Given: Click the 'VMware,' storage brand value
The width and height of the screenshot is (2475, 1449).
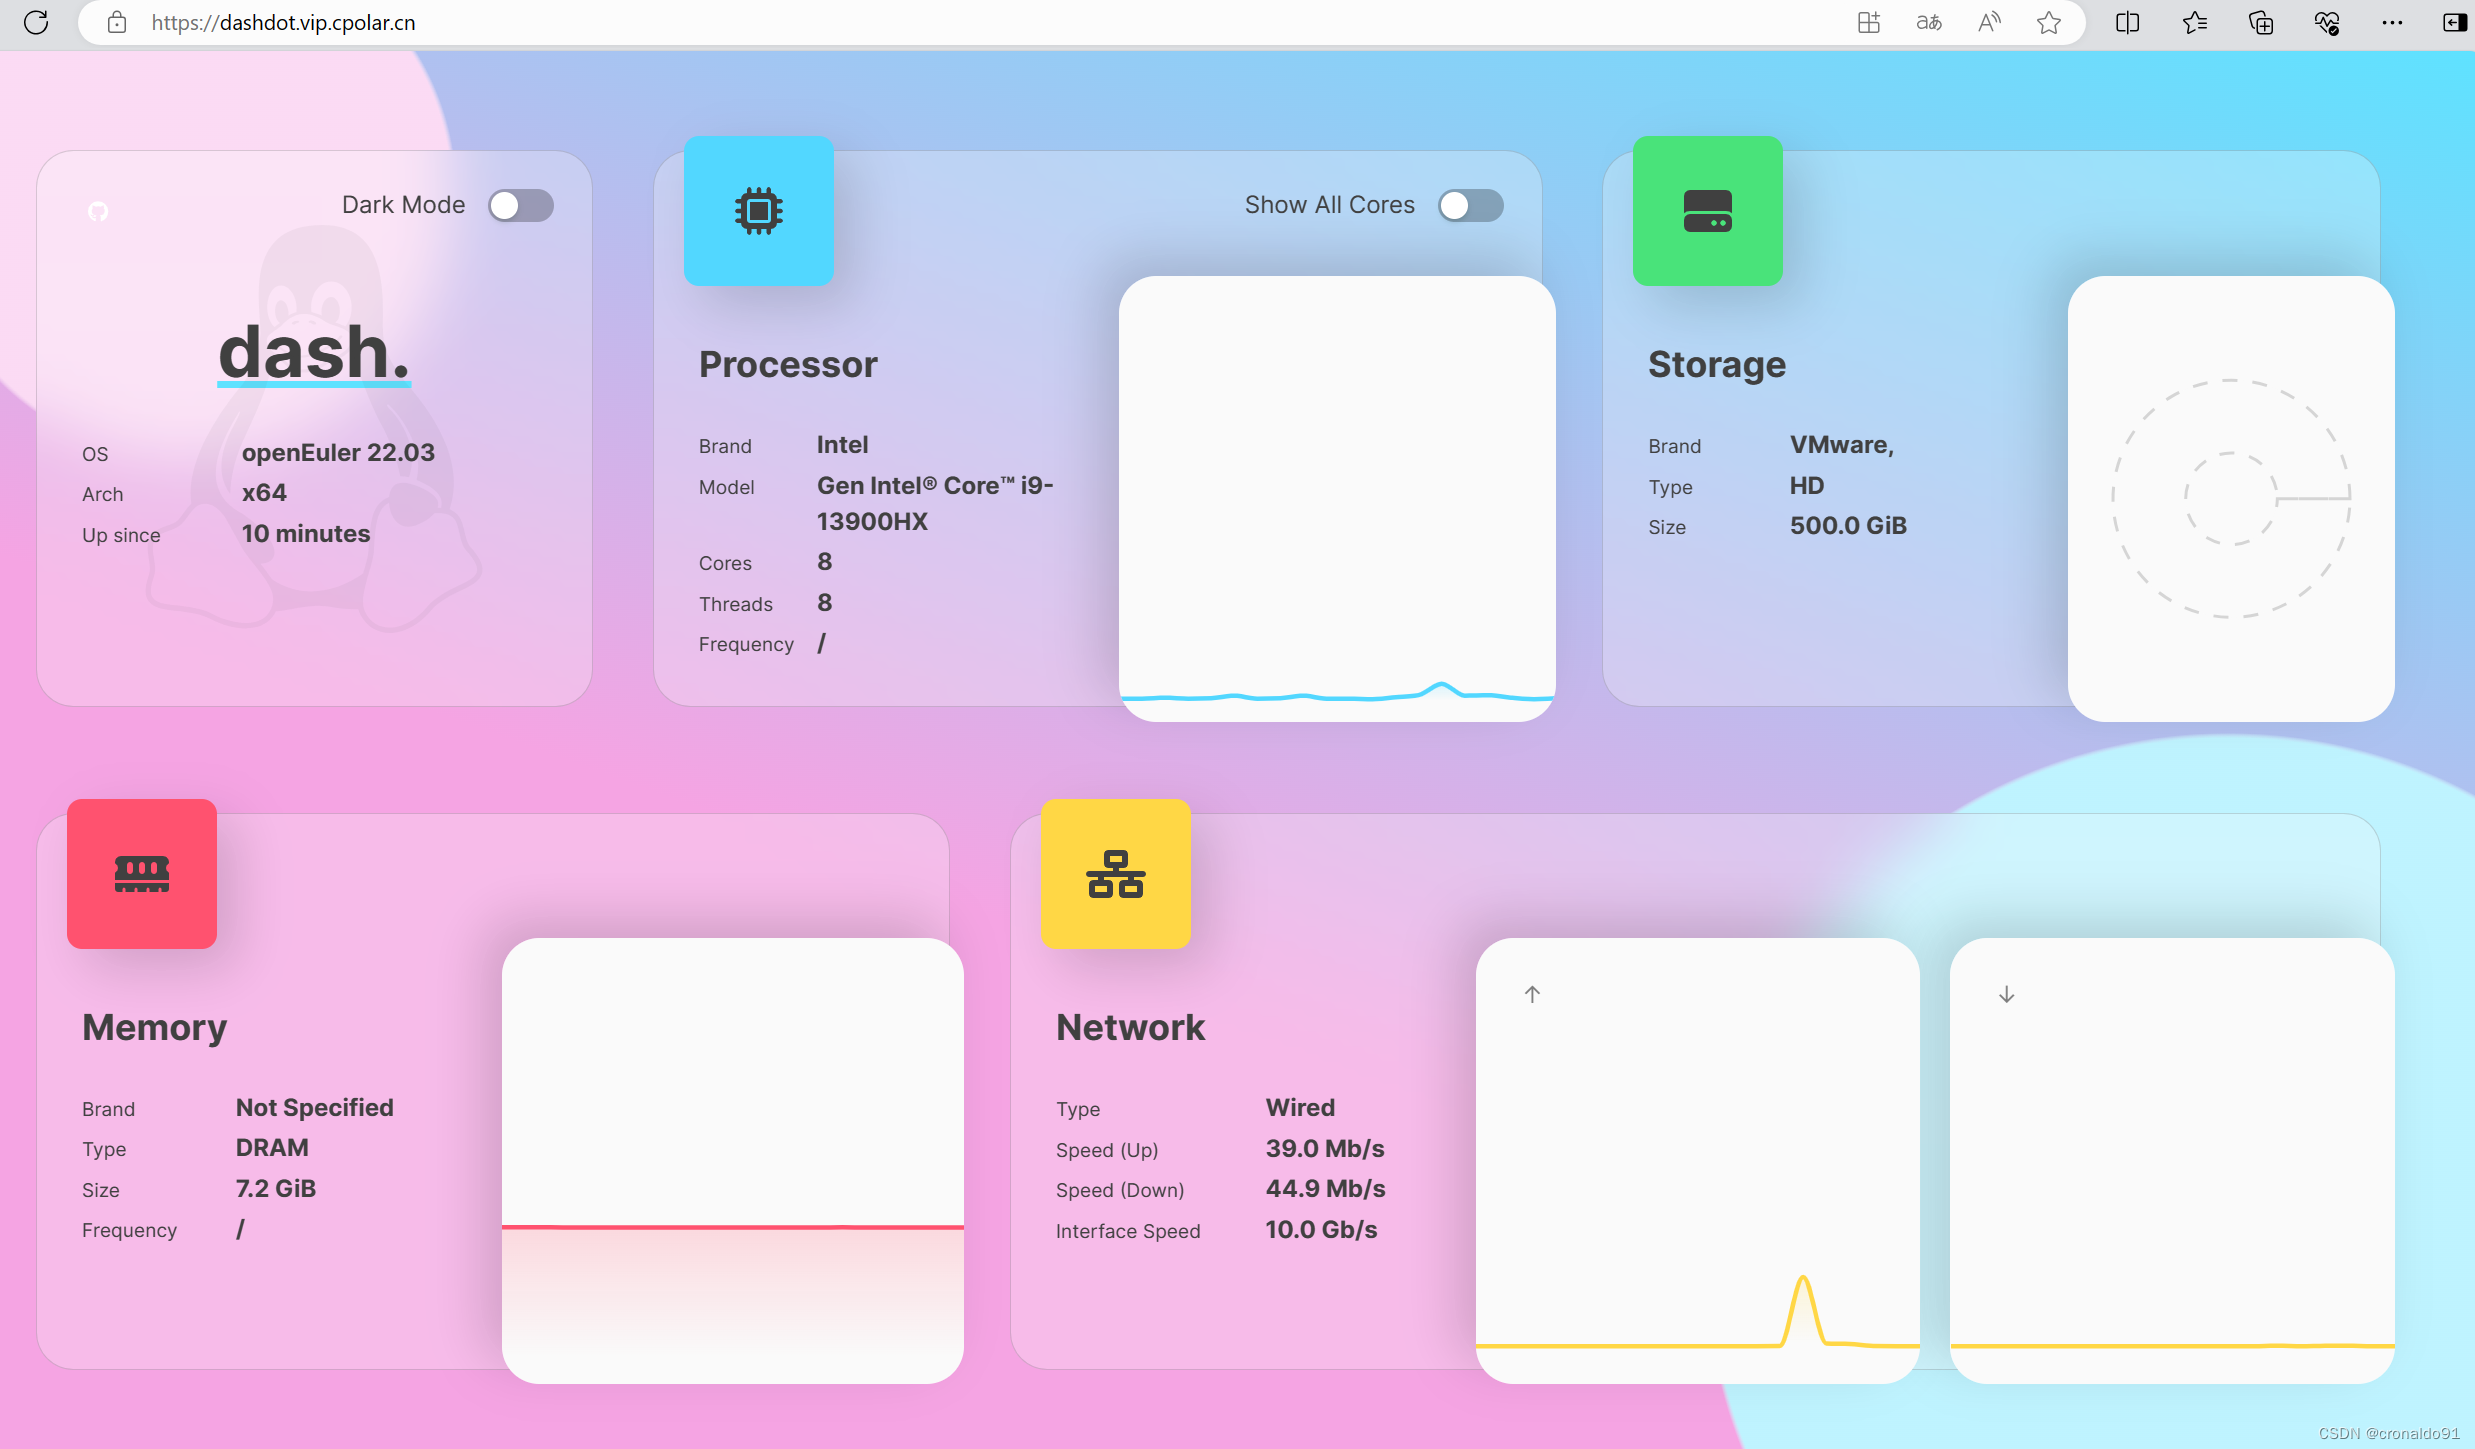Looking at the screenshot, I should point(1842,444).
